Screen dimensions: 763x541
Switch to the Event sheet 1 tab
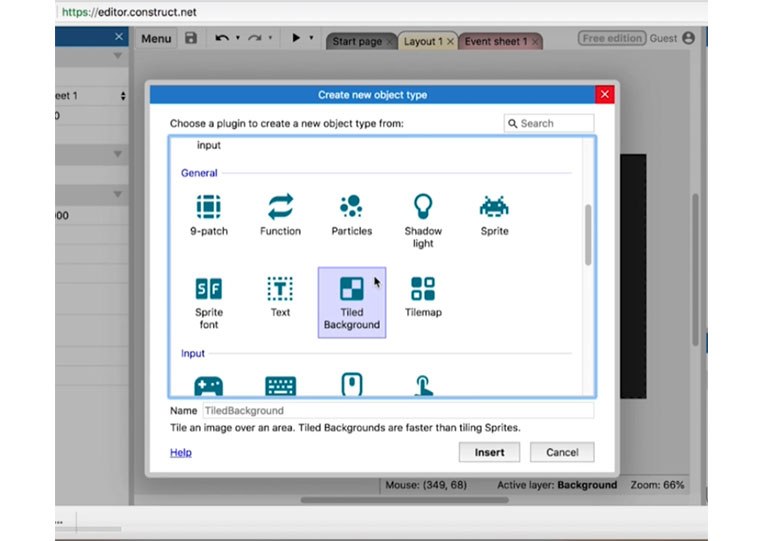pyautogui.click(x=496, y=41)
